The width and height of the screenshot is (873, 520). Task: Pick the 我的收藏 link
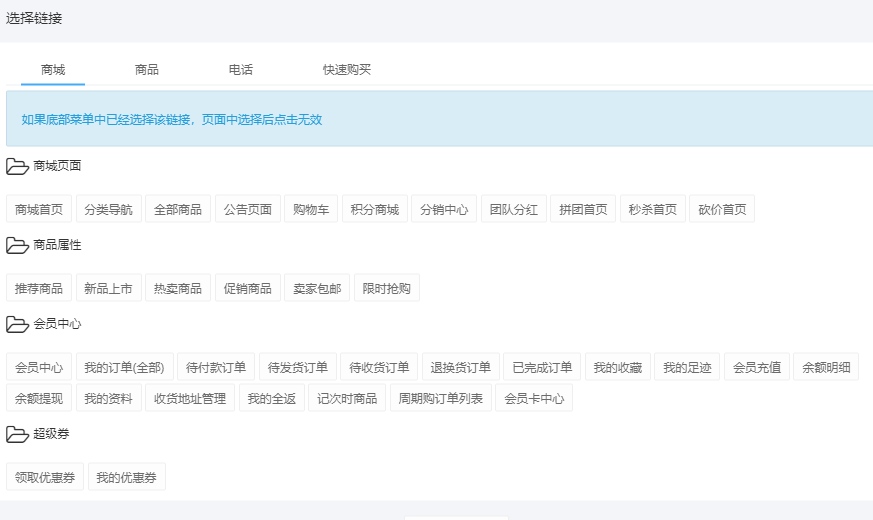click(x=618, y=367)
